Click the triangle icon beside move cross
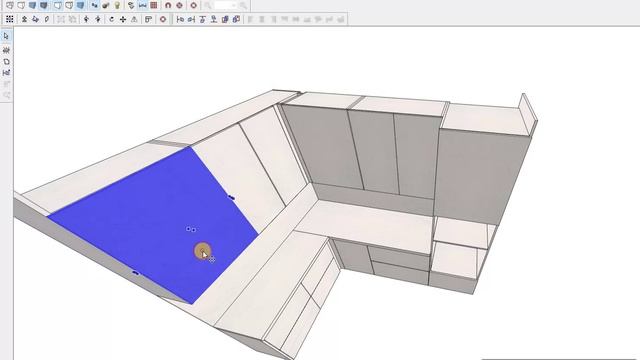 click(x=134, y=19)
